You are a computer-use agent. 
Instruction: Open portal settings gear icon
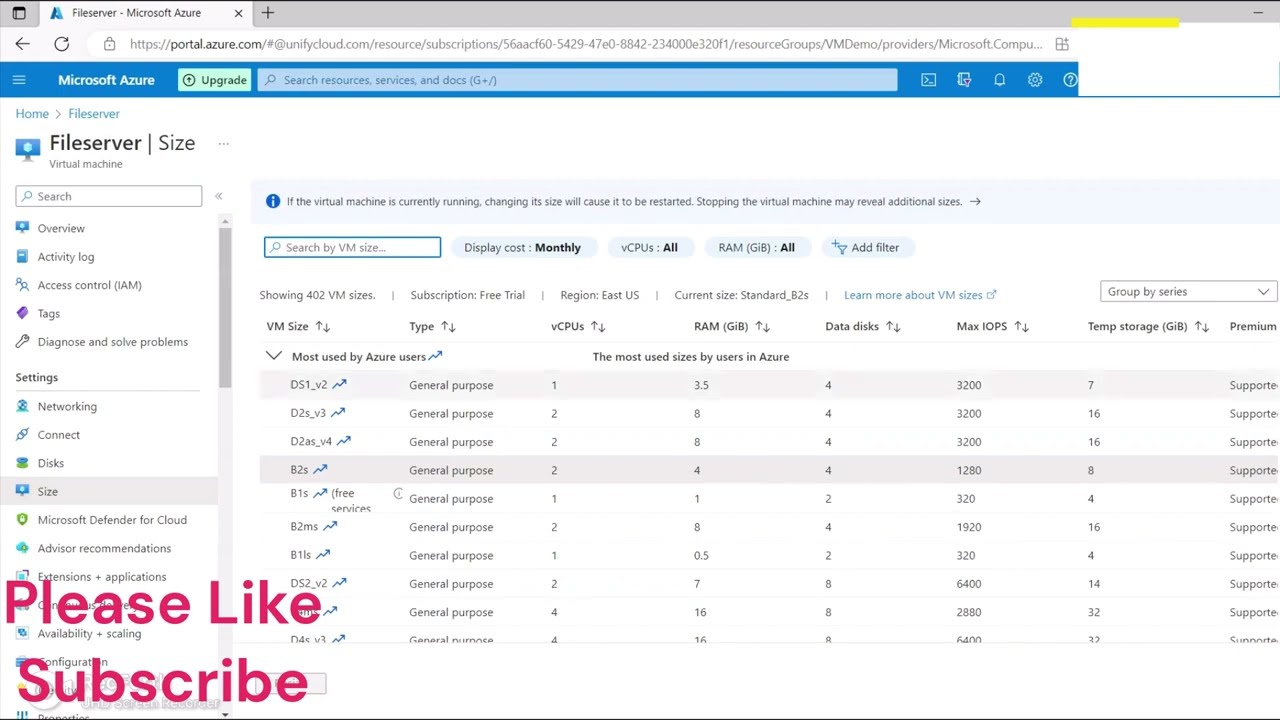point(1035,80)
